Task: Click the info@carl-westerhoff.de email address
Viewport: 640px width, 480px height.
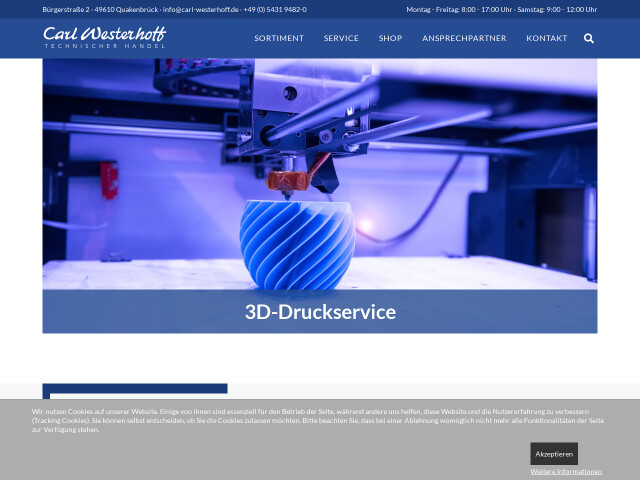Action: point(202,9)
